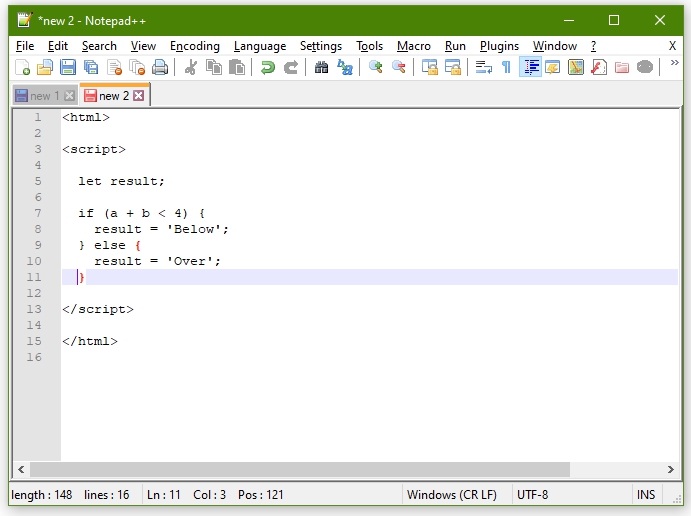Open the Replace dialog icon
This screenshot has height=516, width=691.
click(x=345, y=67)
